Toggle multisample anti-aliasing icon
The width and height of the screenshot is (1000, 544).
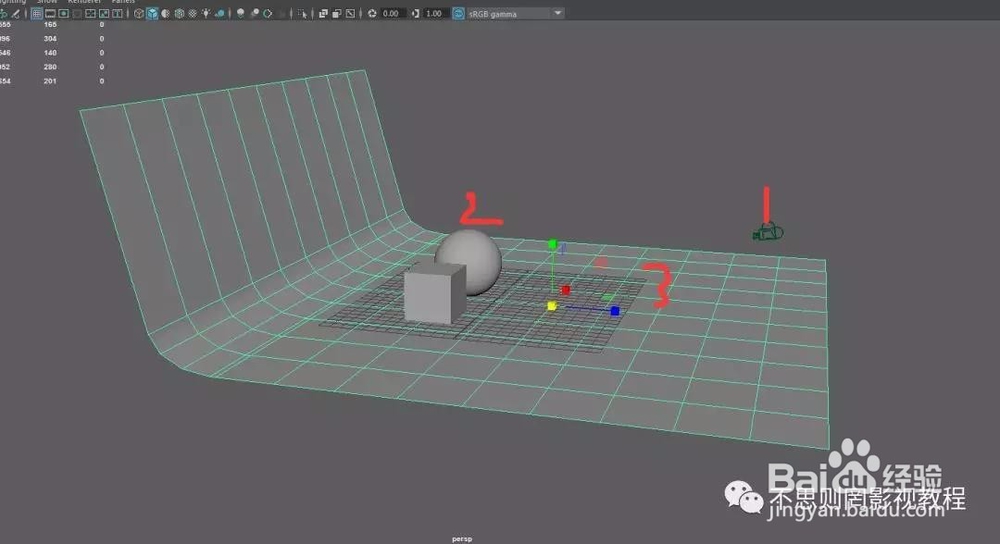pyautogui.click(x=268, y=13)
